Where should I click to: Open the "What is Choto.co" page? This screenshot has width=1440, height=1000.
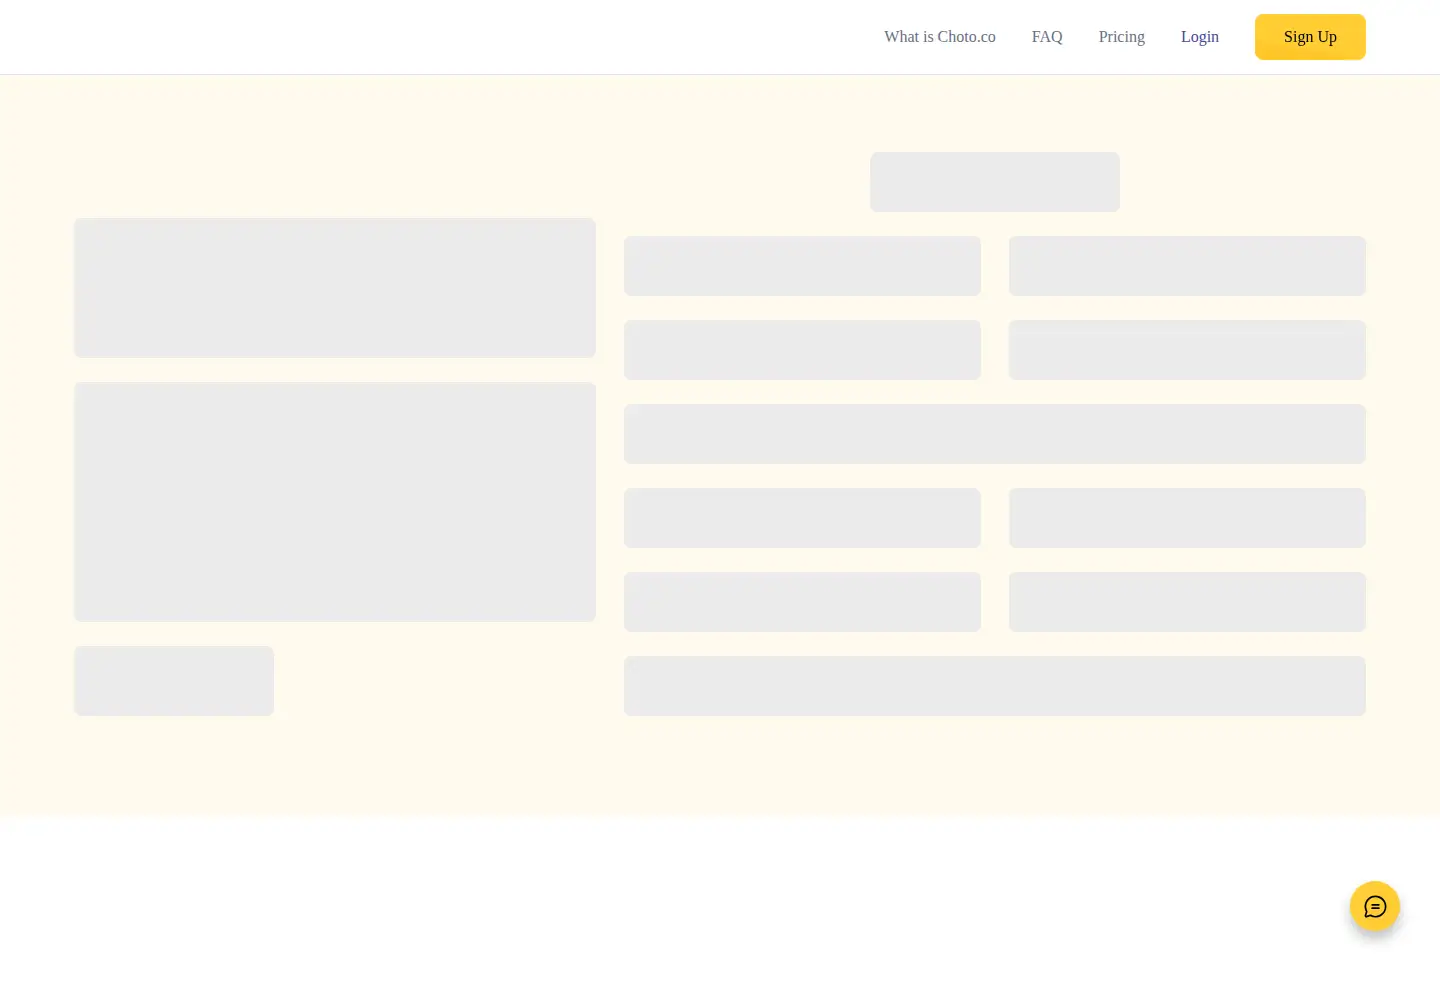pos(940,37)
